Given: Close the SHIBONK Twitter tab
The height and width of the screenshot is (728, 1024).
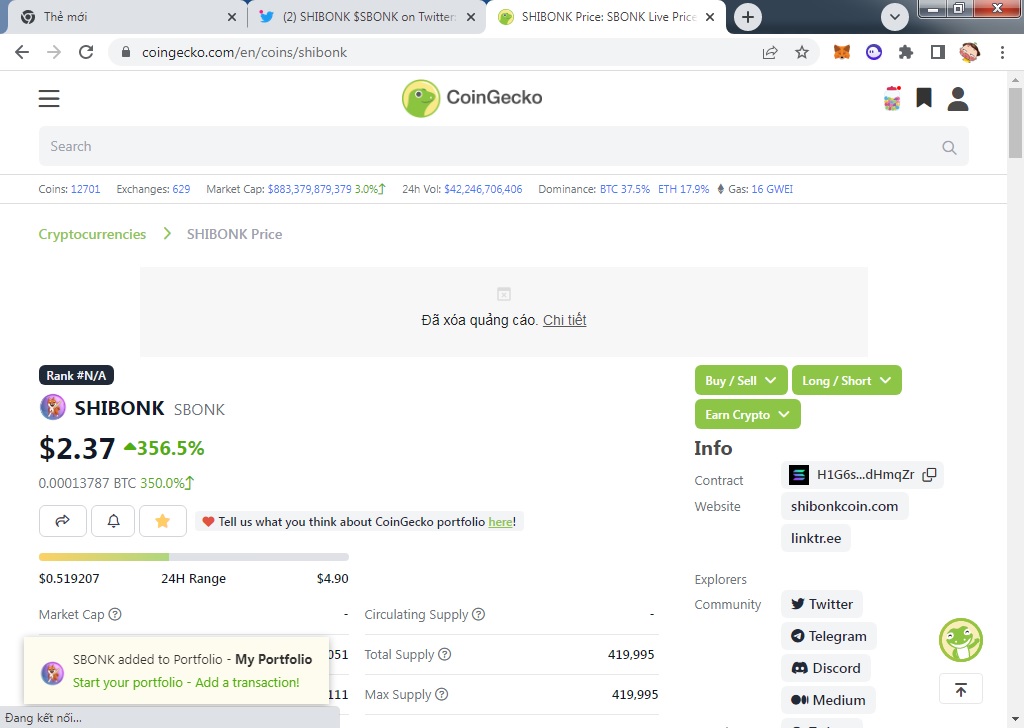Looking at the screenshot, I should coord(470,17).
